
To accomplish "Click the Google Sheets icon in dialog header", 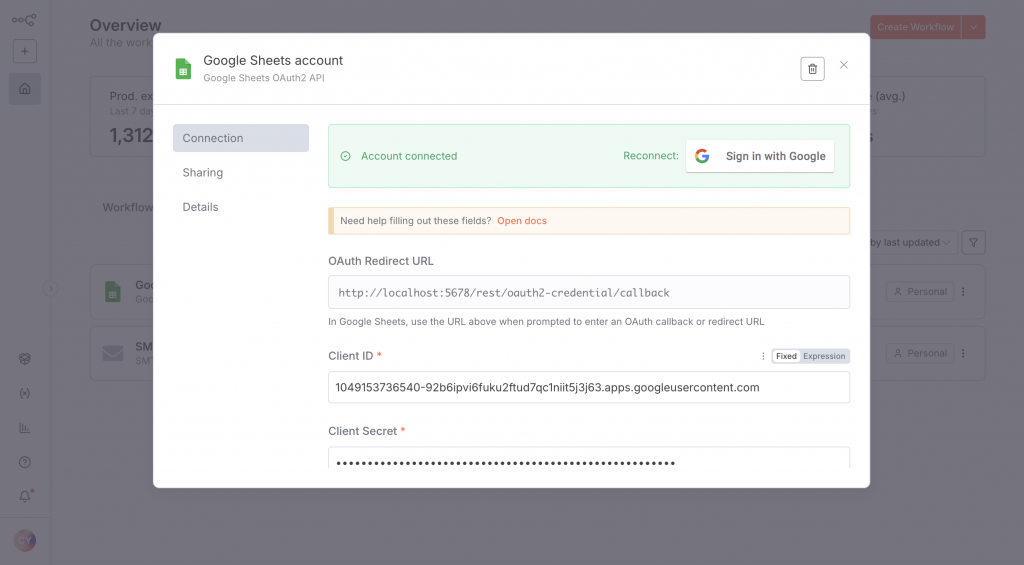I will coord(184,69).
